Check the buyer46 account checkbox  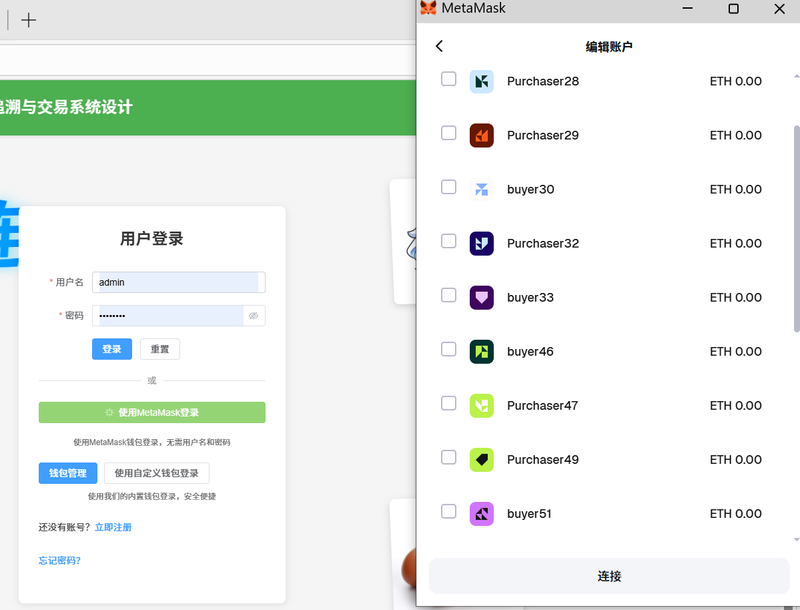(x=448, y=349)
